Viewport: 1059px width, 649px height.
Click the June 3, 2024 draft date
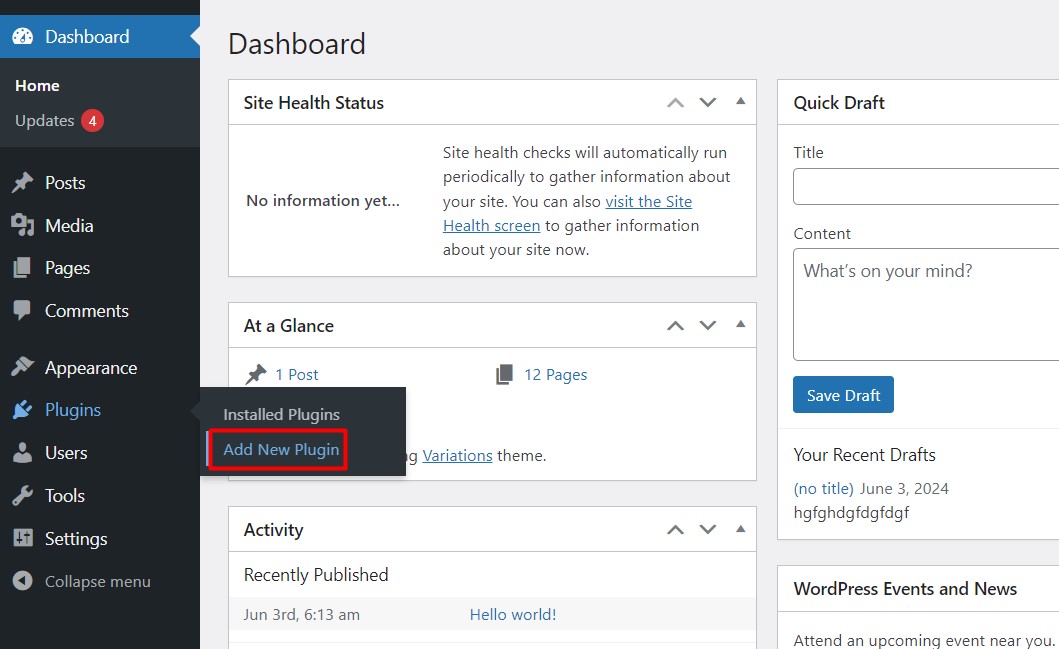point(904,488)
